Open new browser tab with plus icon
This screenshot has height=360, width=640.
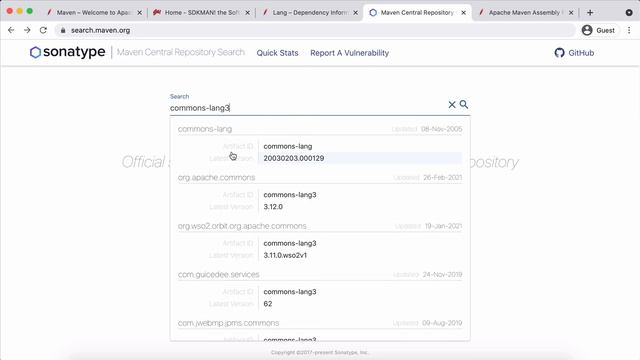[590, 13]
